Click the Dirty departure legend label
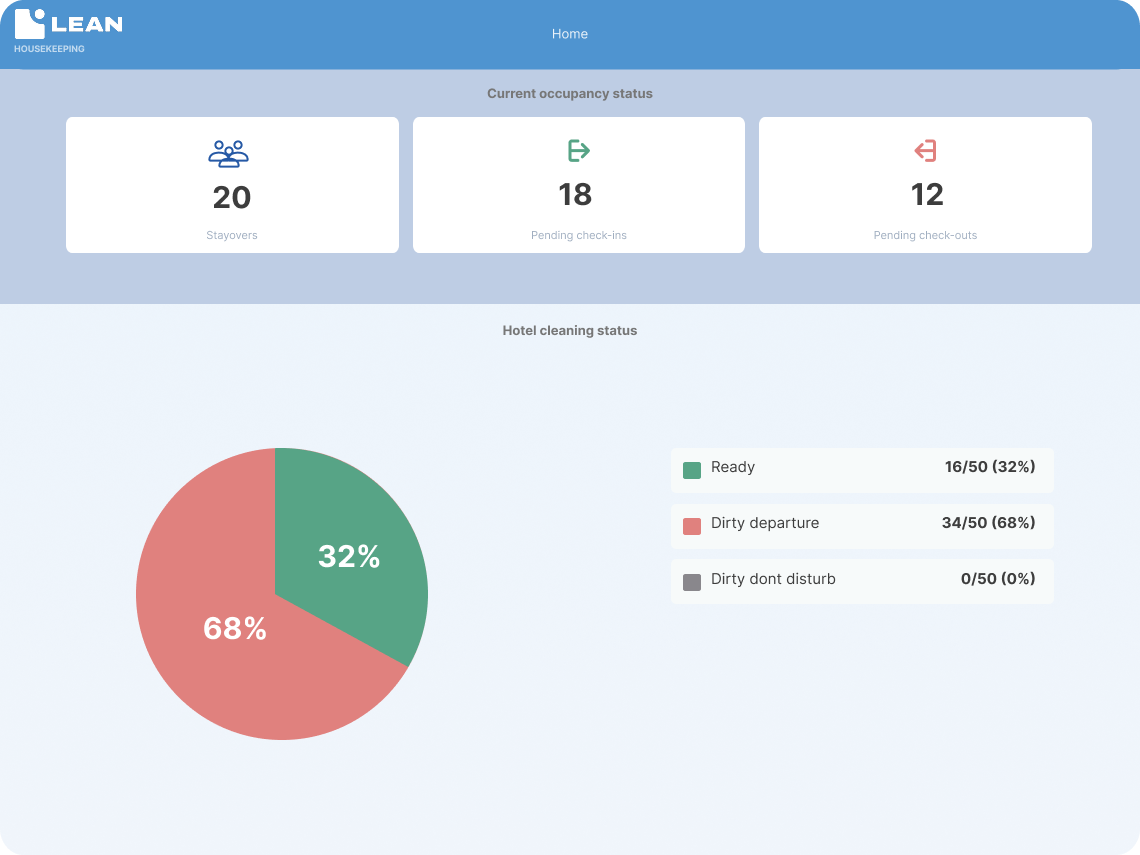This screenshot has height=855, width=1140. coord(765,523)
